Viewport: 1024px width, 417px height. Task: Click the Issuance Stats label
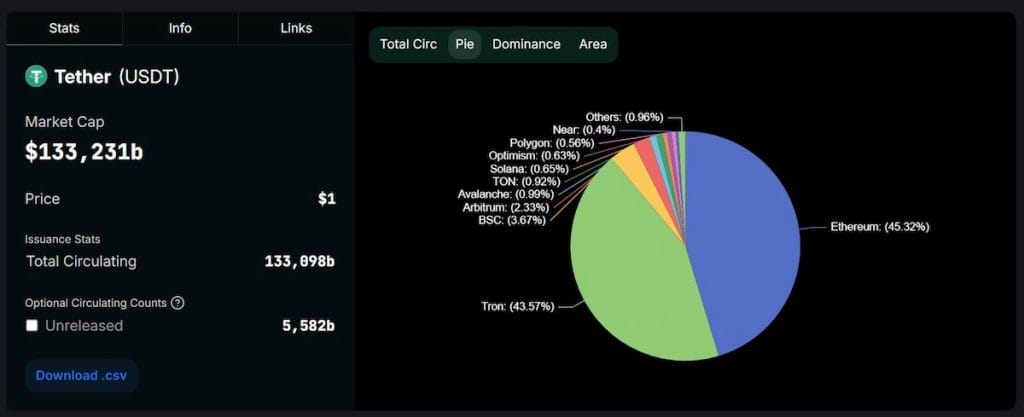[x=63, y=239]
